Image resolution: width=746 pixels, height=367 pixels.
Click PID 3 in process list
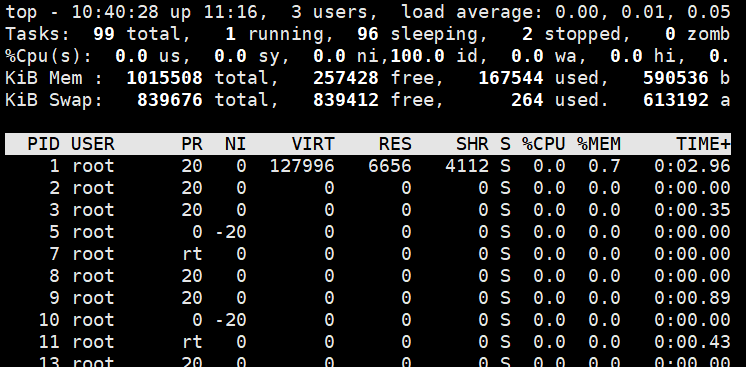(54, 209)
